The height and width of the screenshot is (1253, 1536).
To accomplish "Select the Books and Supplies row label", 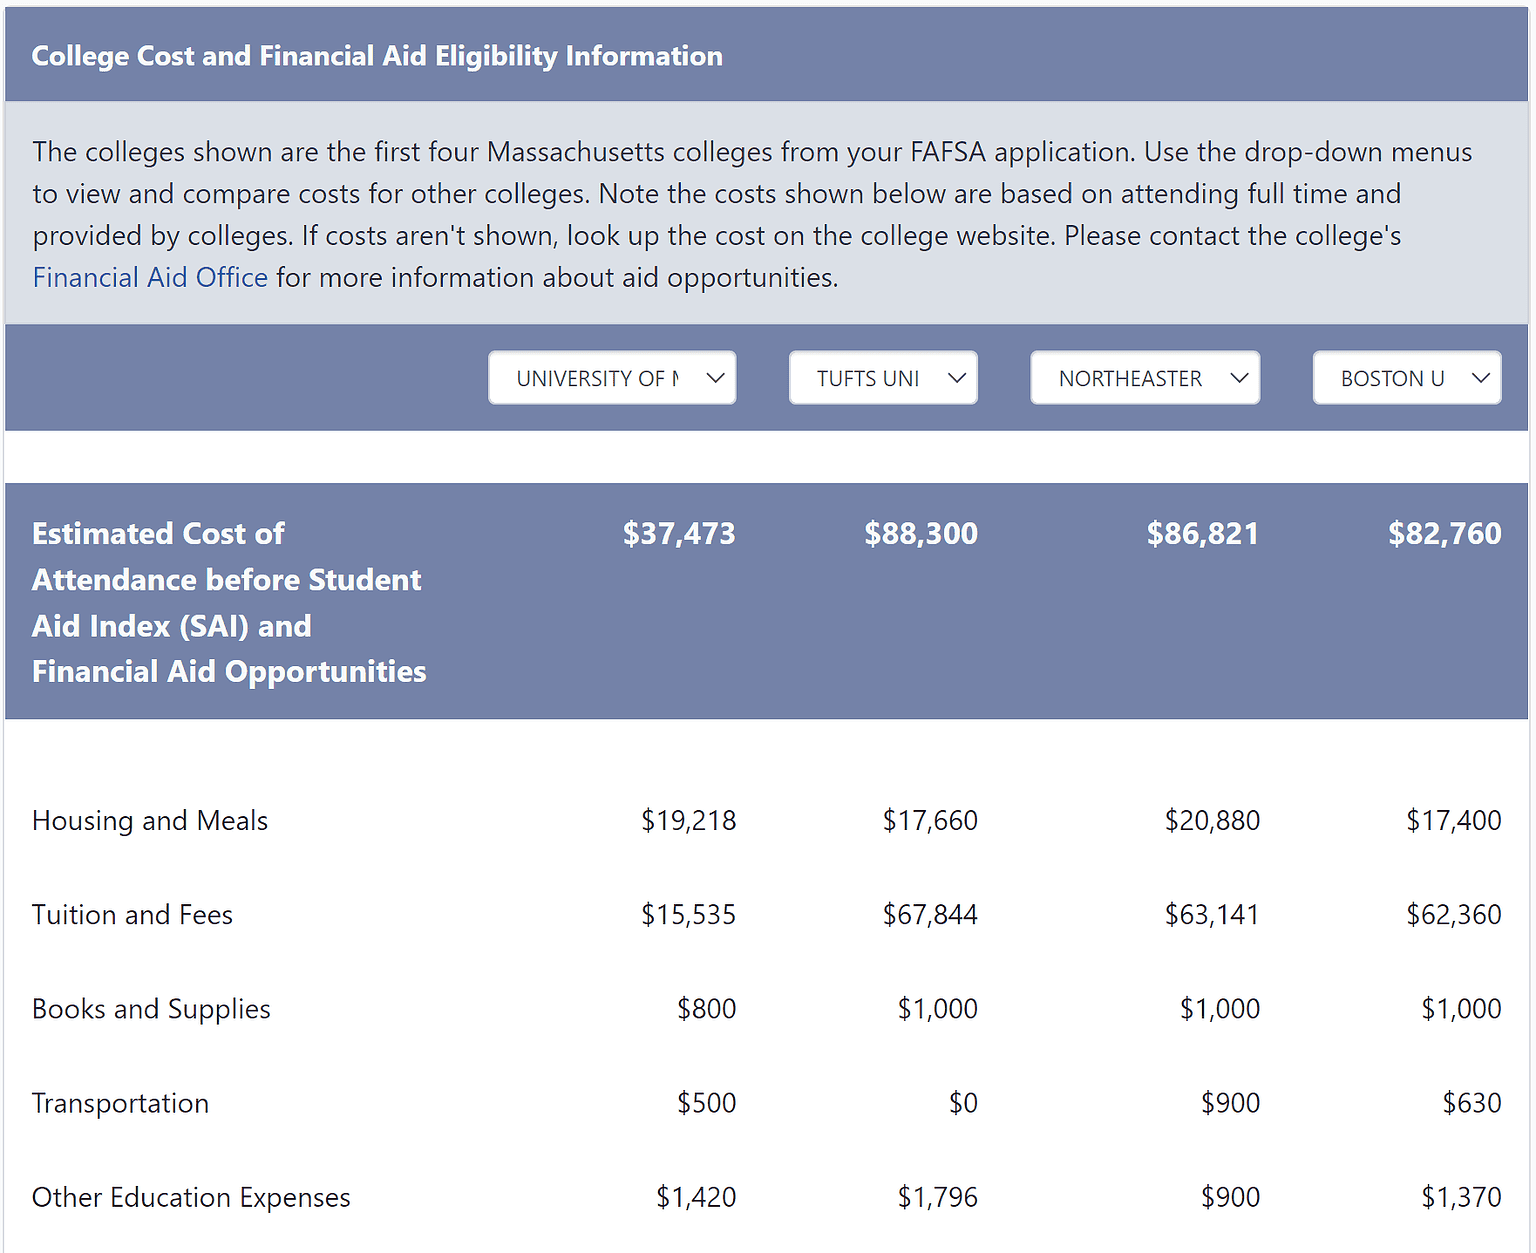I will point(151,1008).
